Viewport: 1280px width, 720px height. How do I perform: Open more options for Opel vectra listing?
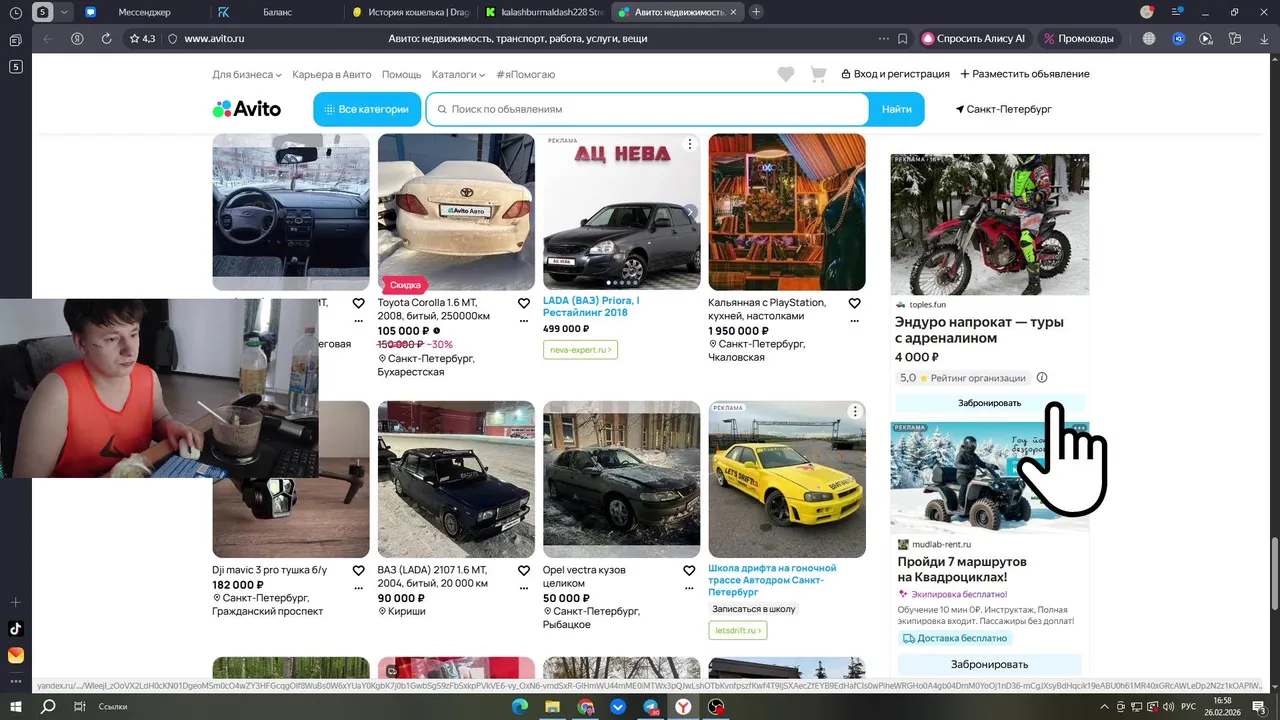(x=689, y=589)
